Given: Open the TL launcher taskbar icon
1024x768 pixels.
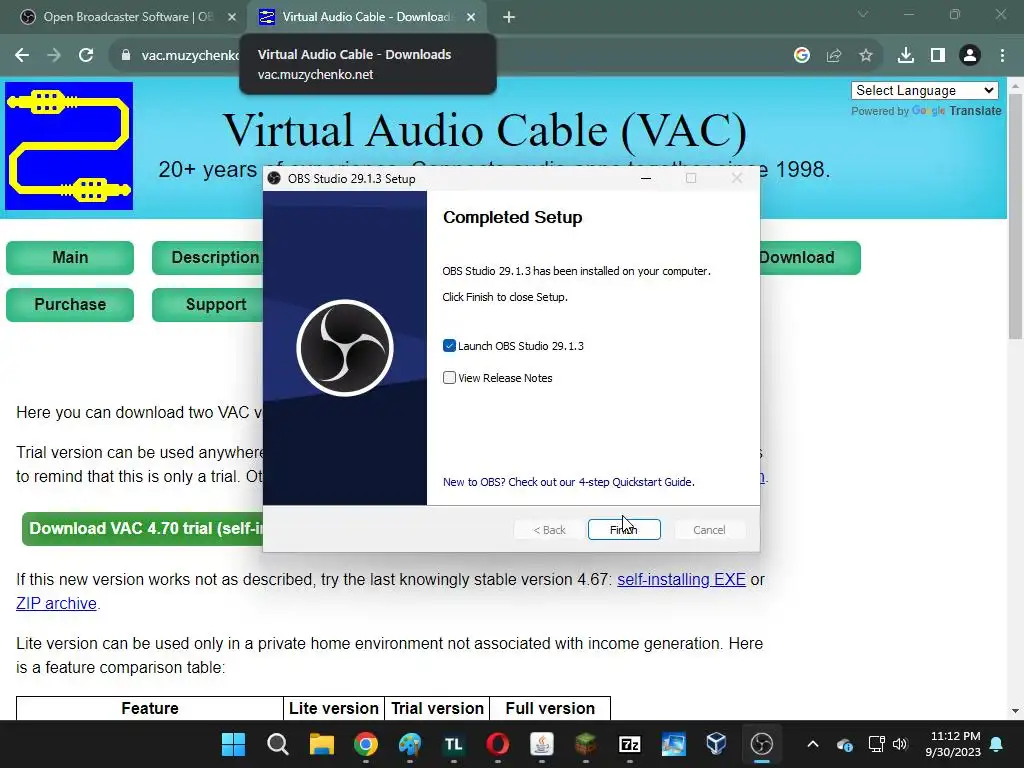Looking at the screenshot, I should (x=453, y=744).
